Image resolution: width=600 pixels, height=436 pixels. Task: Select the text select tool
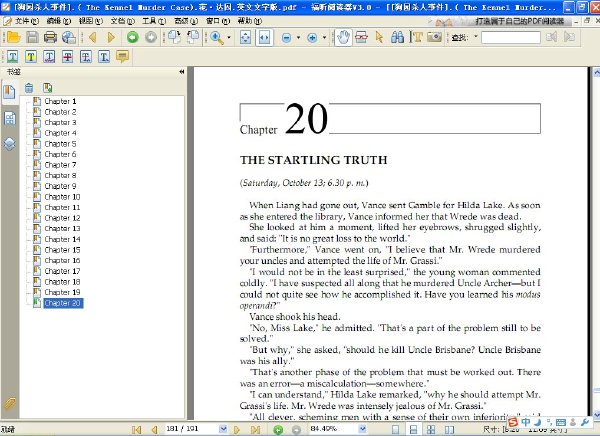pyautogui.click(x=416, y=38)
